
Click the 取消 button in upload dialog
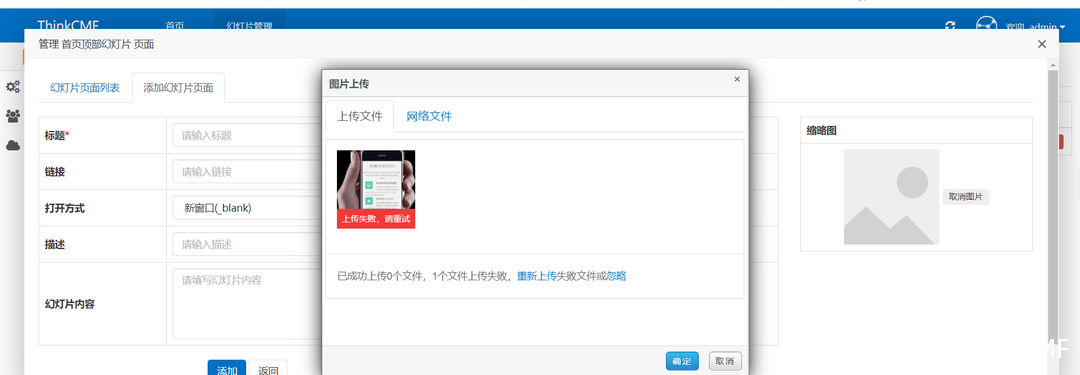pos(725,361)
